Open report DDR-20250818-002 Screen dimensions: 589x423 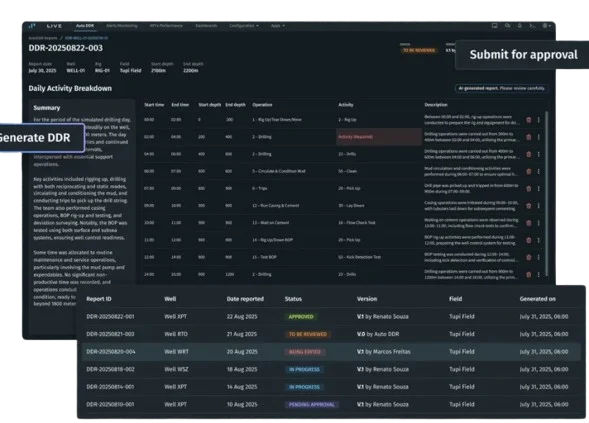(x=110, y=370)
